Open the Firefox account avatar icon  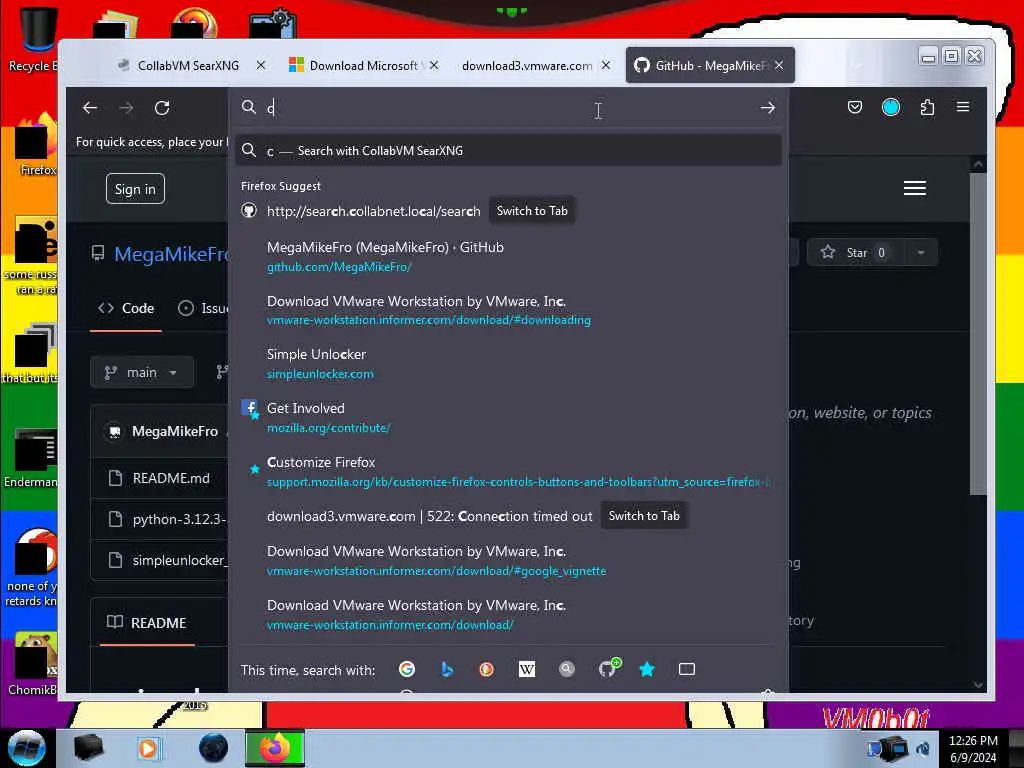click(891, 107)
